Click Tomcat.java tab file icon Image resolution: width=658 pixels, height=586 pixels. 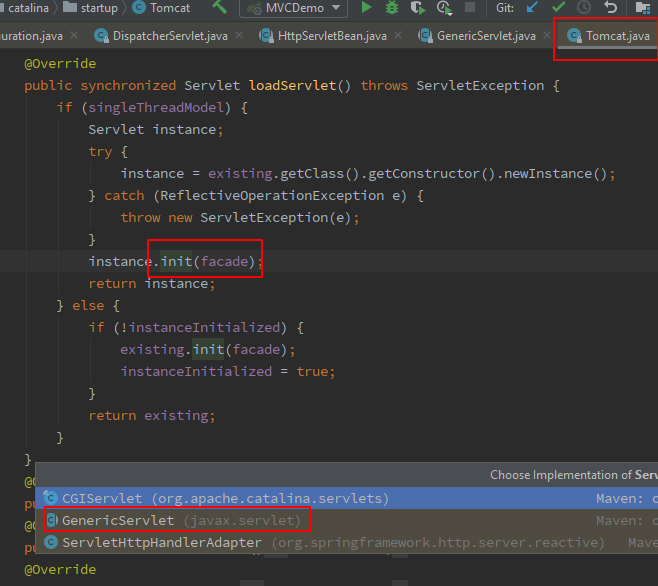(x=574, y=36)
